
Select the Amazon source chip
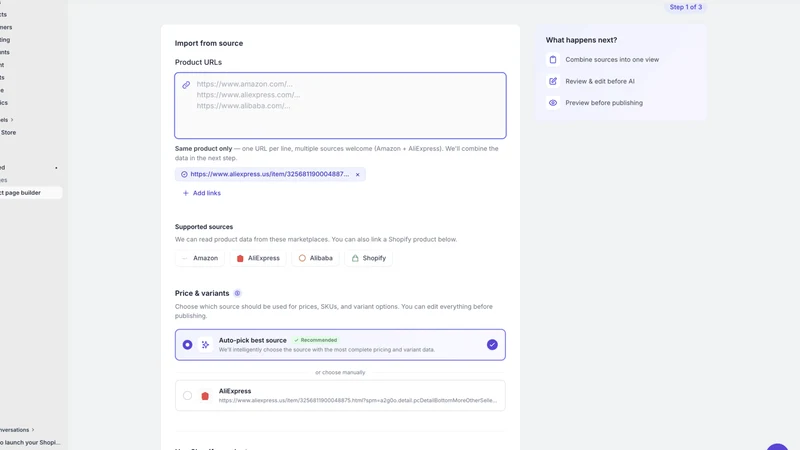(x=200, y=258)
